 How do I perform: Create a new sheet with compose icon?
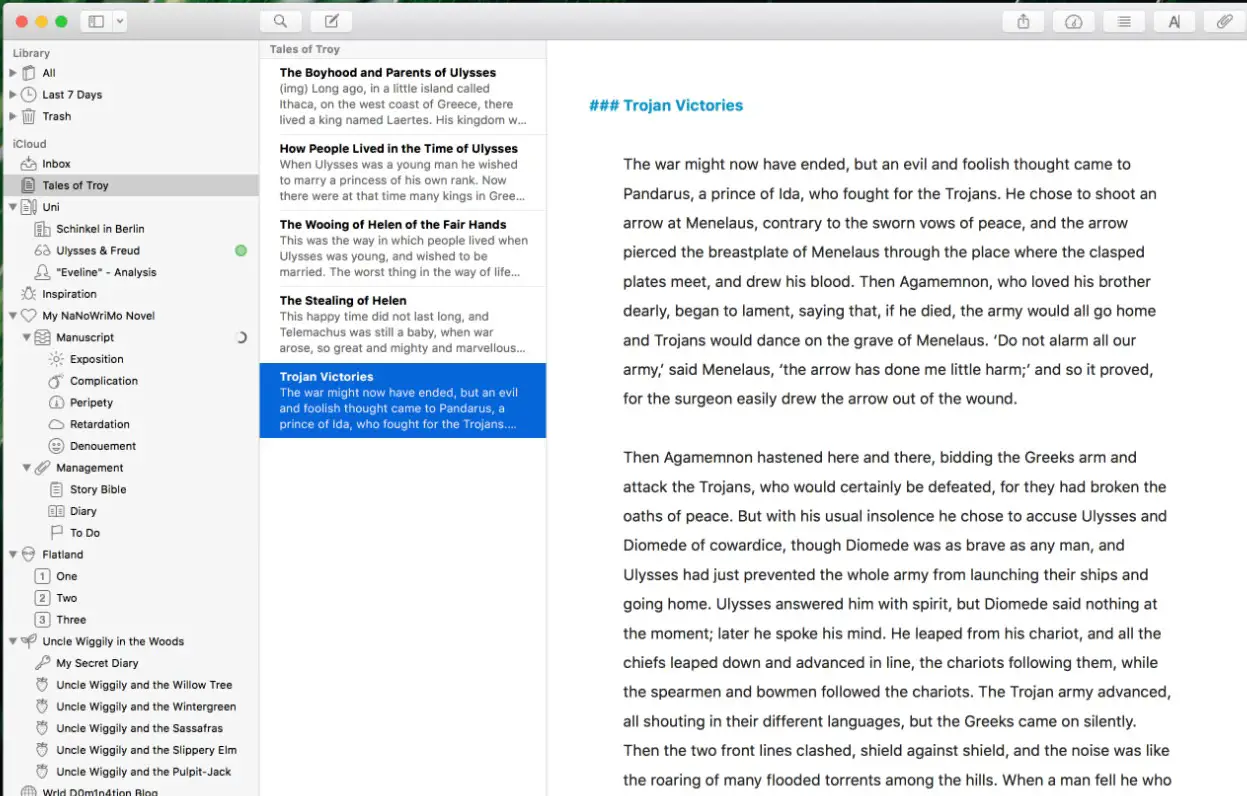click(331, 21)
